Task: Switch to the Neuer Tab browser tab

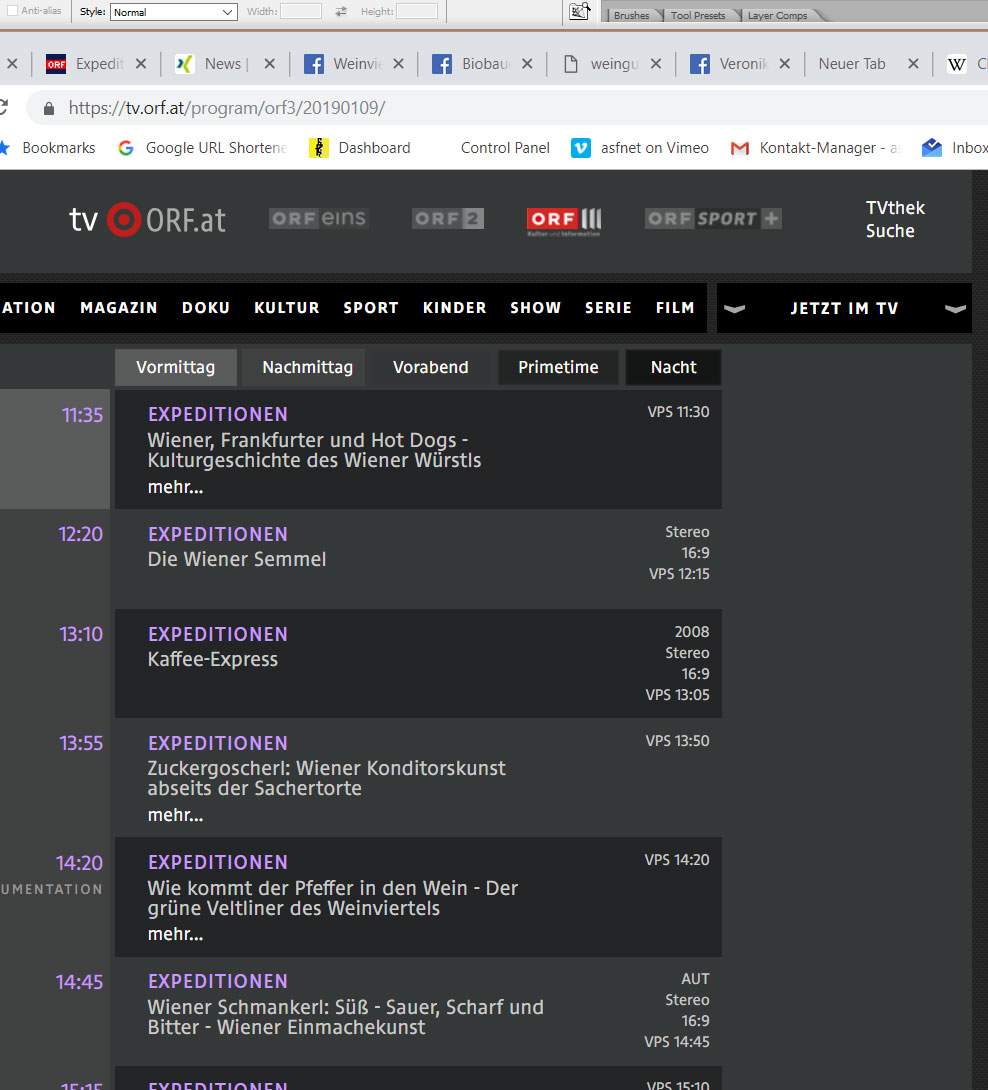Action: point(852,64)
